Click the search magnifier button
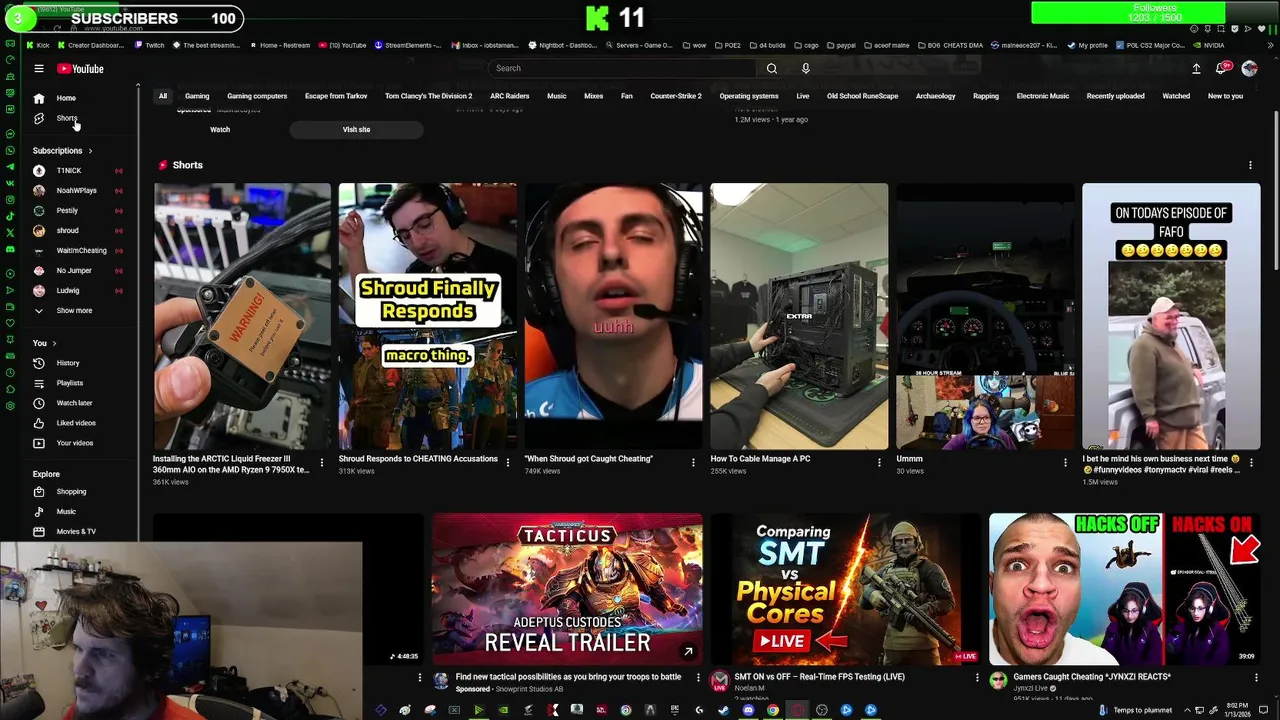 [771, 68]
